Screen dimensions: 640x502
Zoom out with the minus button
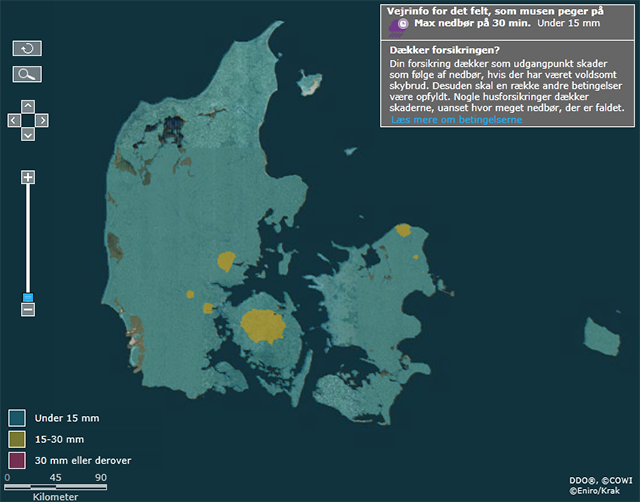click(28, 309)
